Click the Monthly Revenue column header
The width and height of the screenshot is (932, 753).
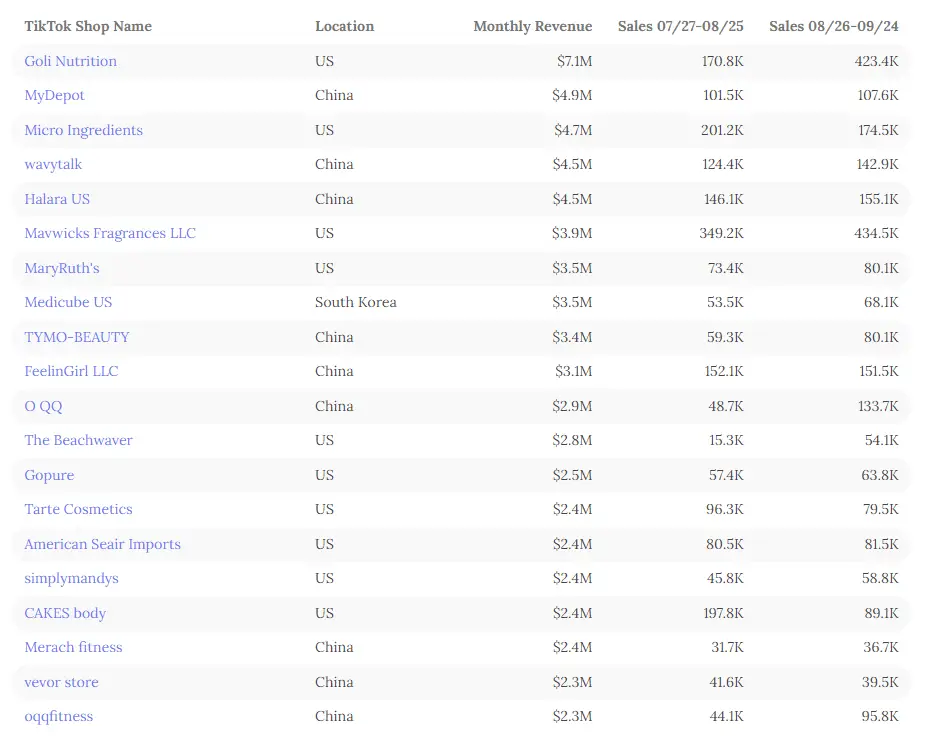pos(532,26)
